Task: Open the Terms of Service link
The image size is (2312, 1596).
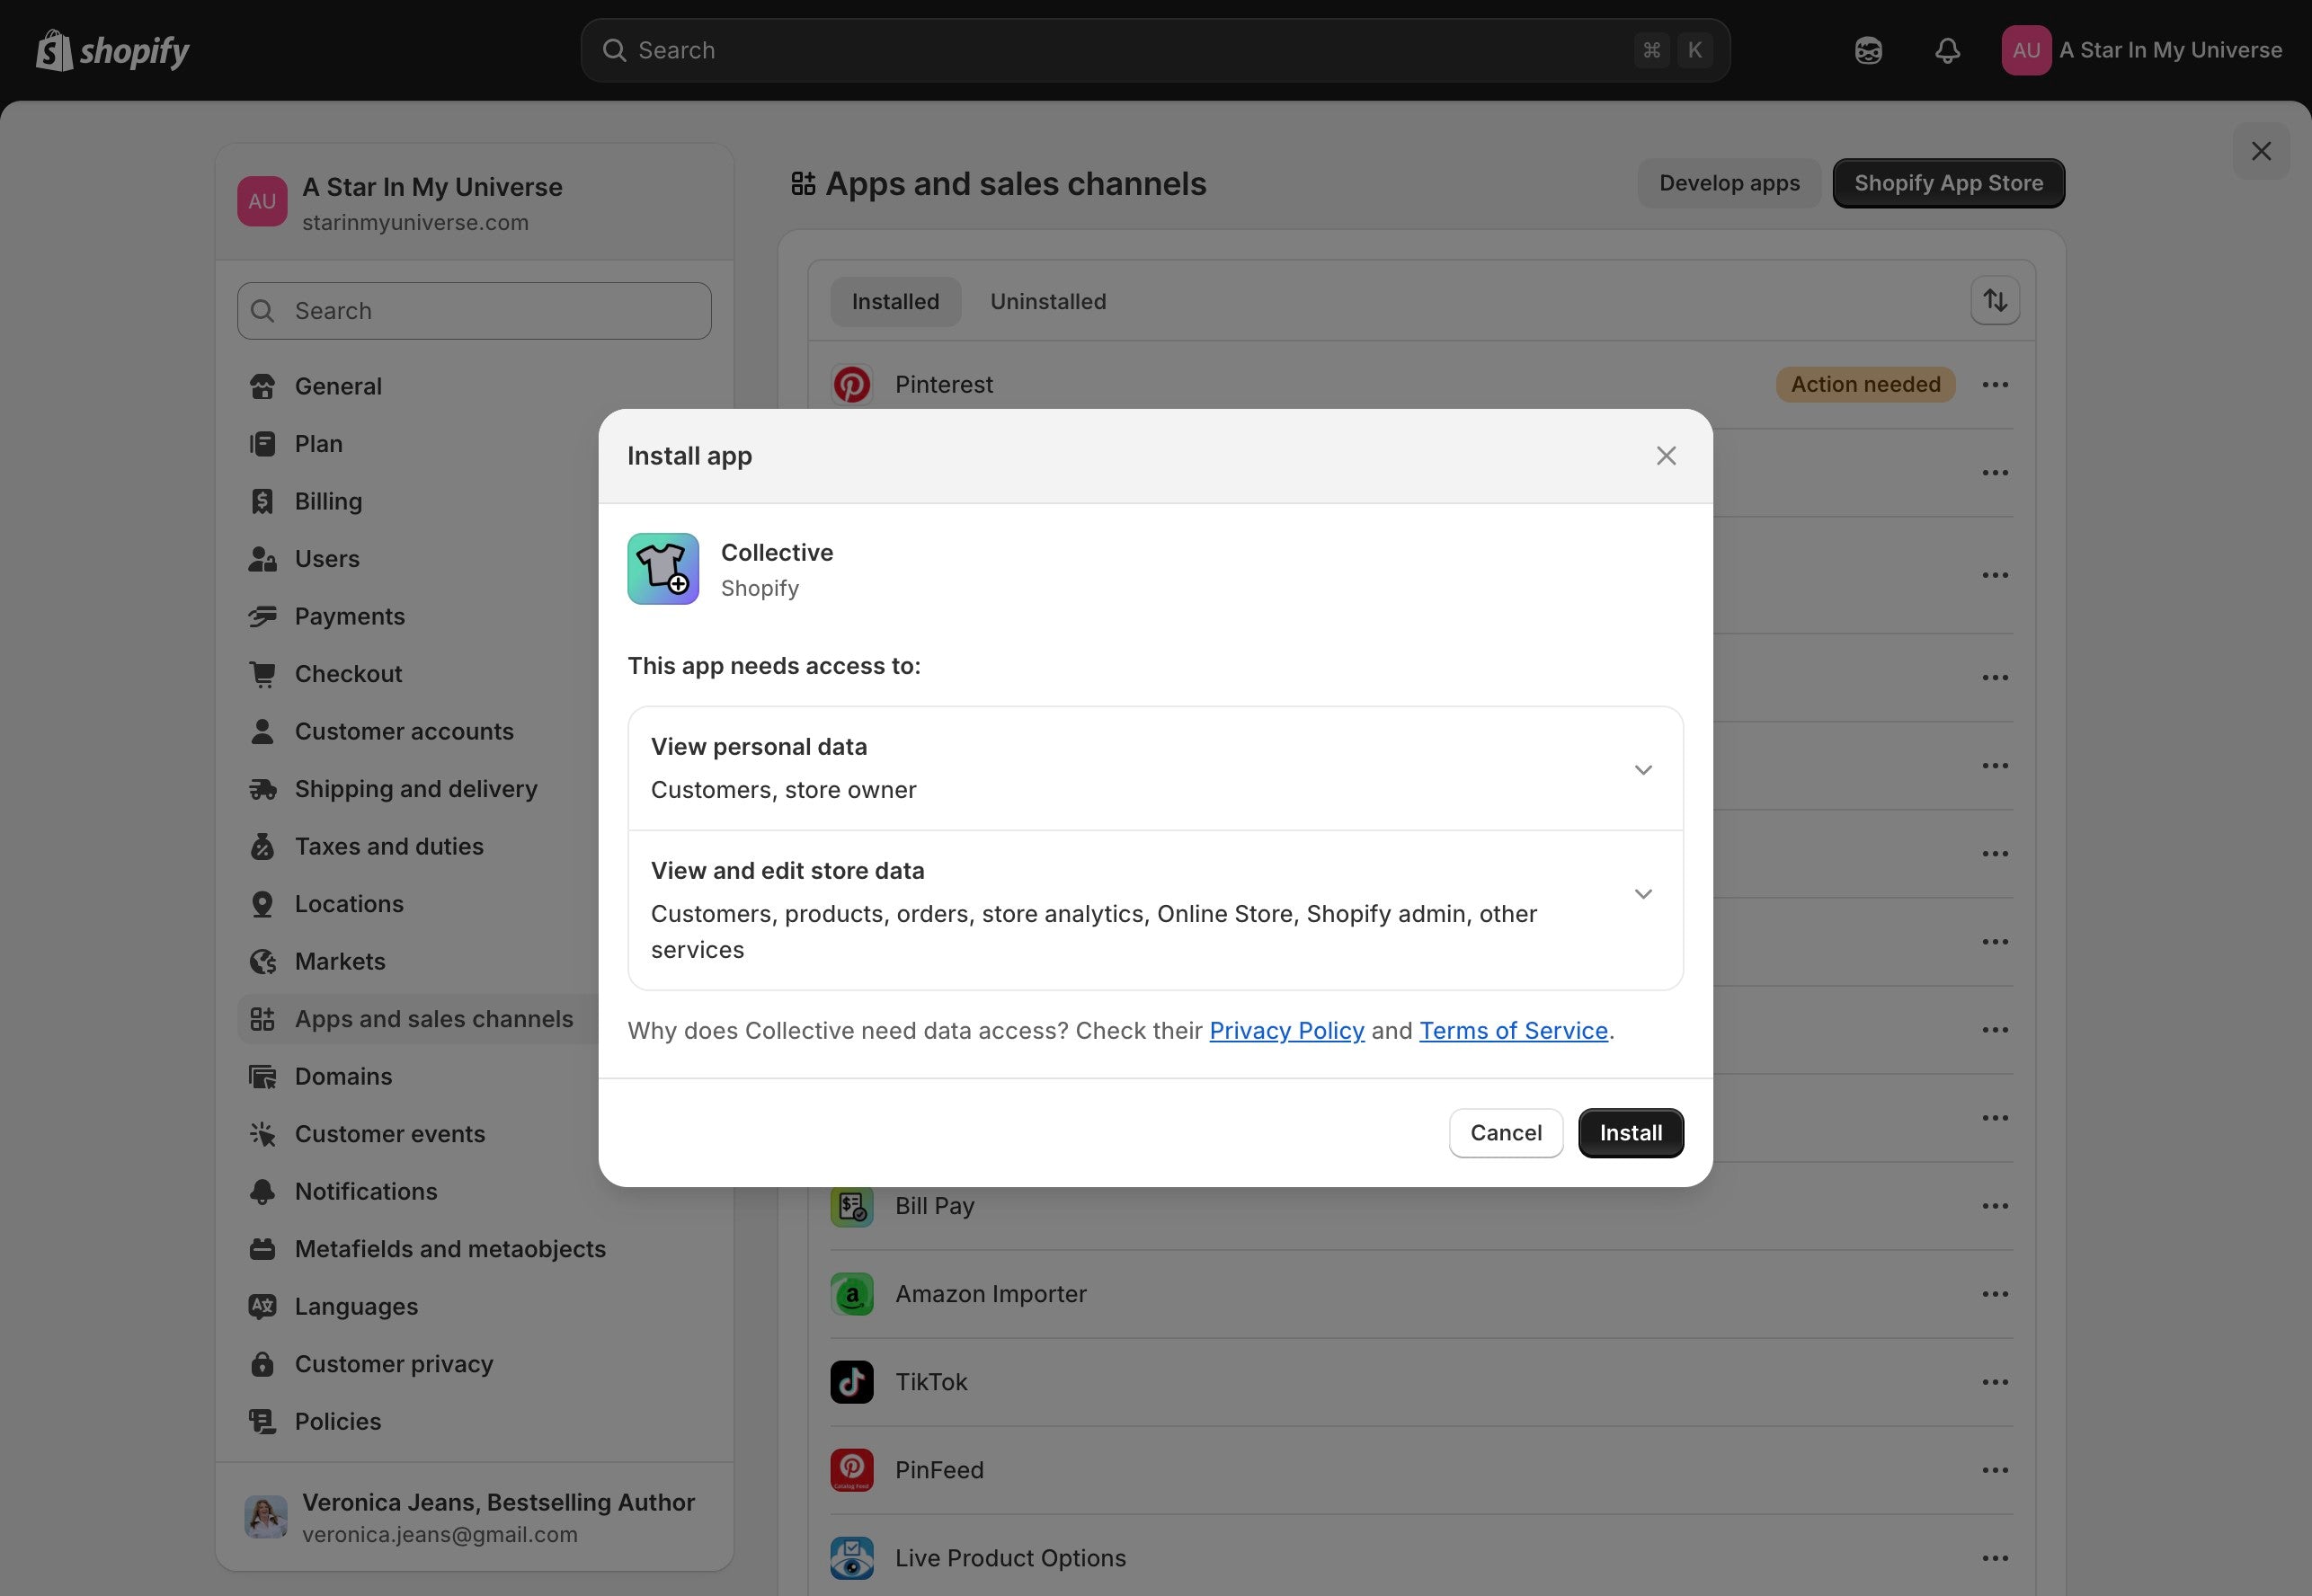Action: click(x=1513, y=1030)
